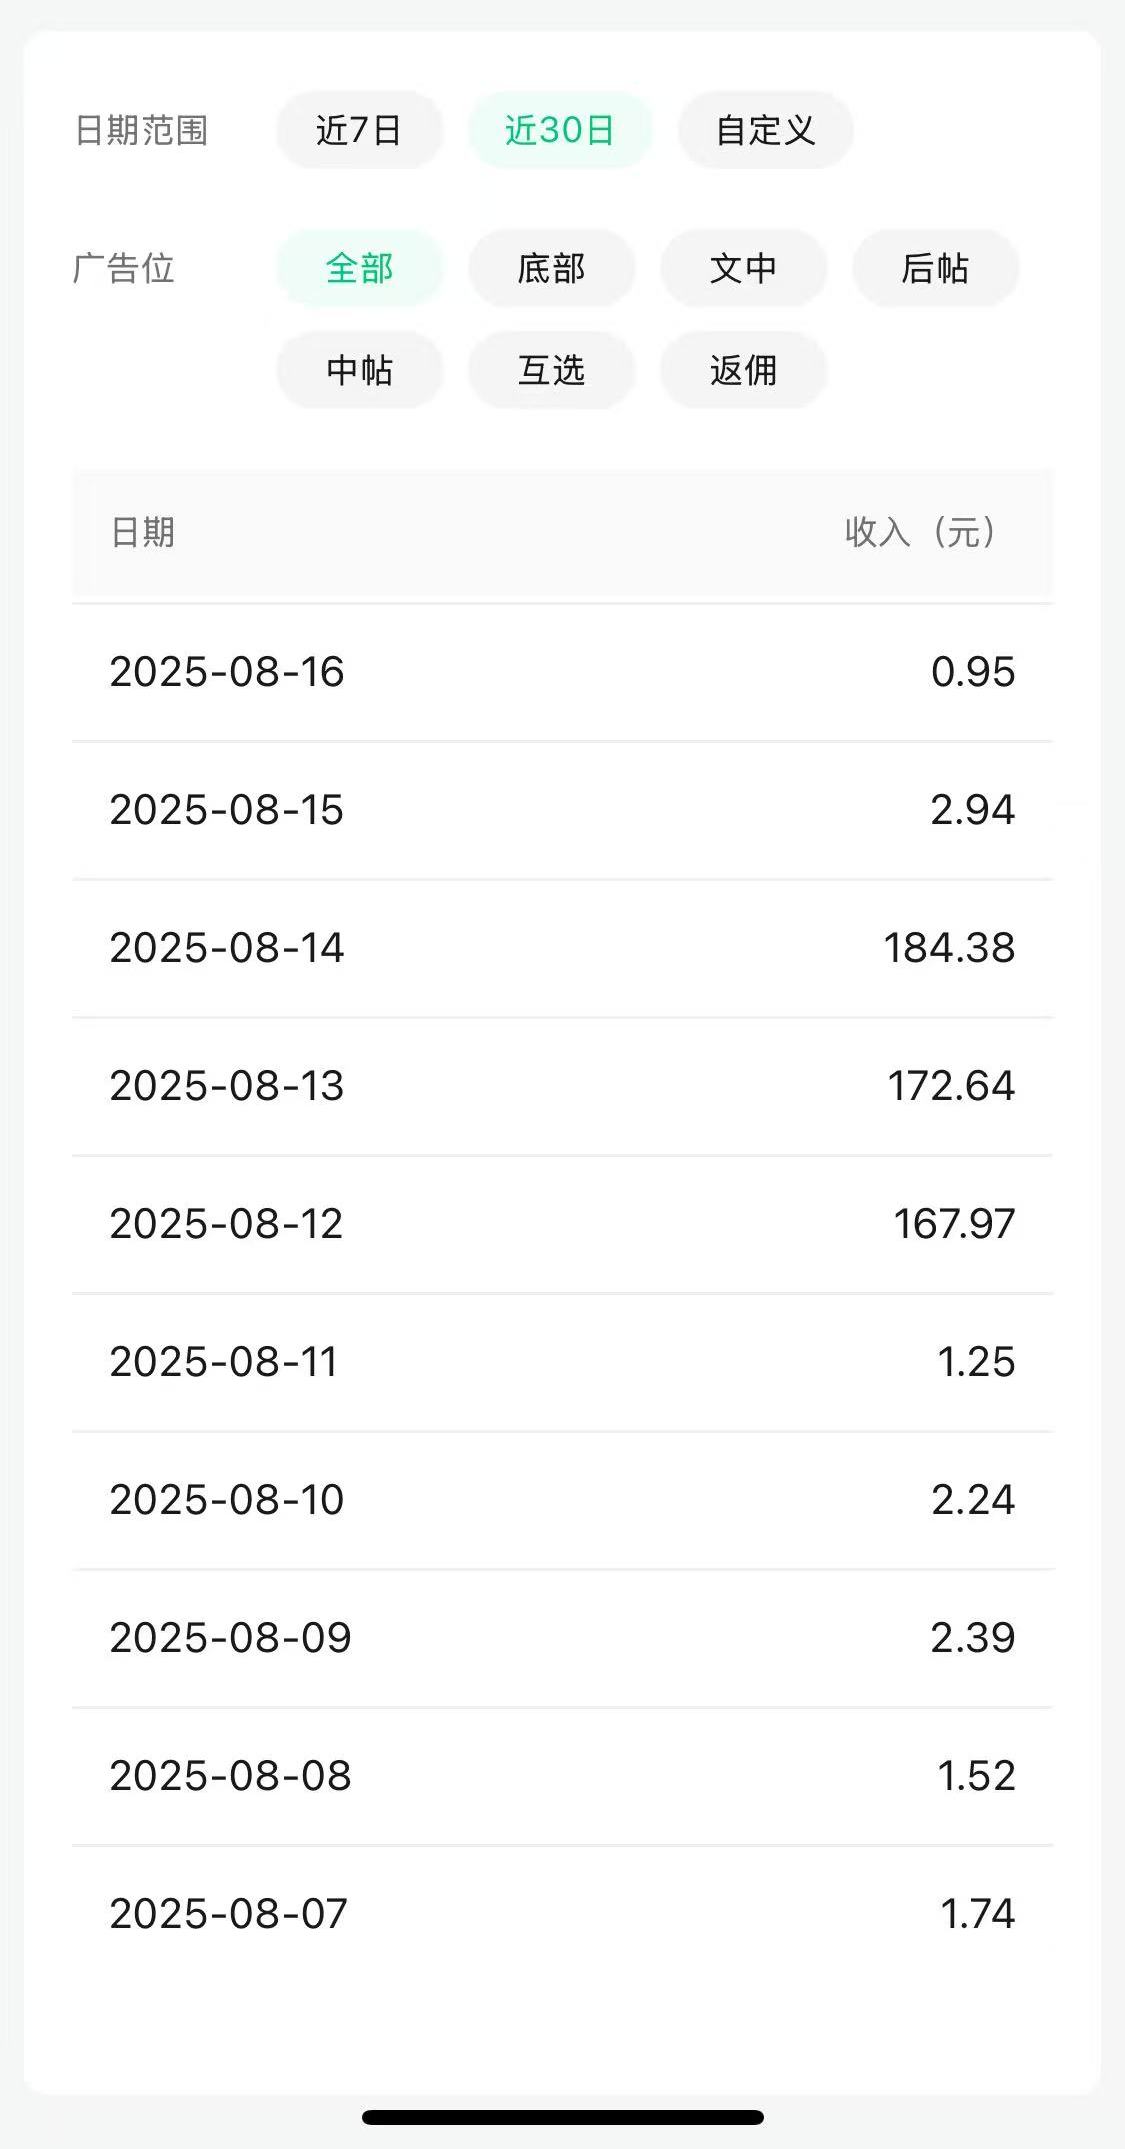Filter by 互选 ad position
Viewport: 1125px width, 2149px height.
(x=552, y=370)
